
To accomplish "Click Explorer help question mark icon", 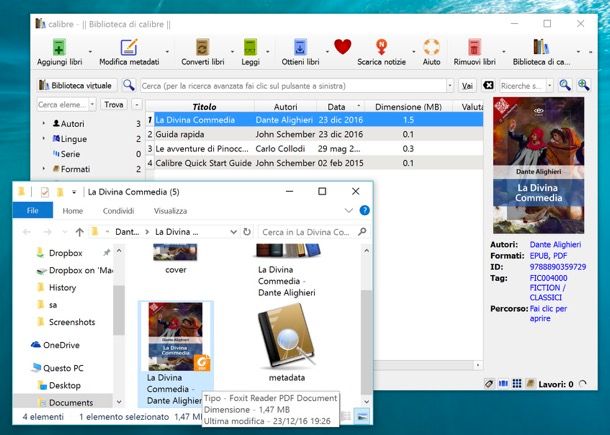I will coord(365,210).
